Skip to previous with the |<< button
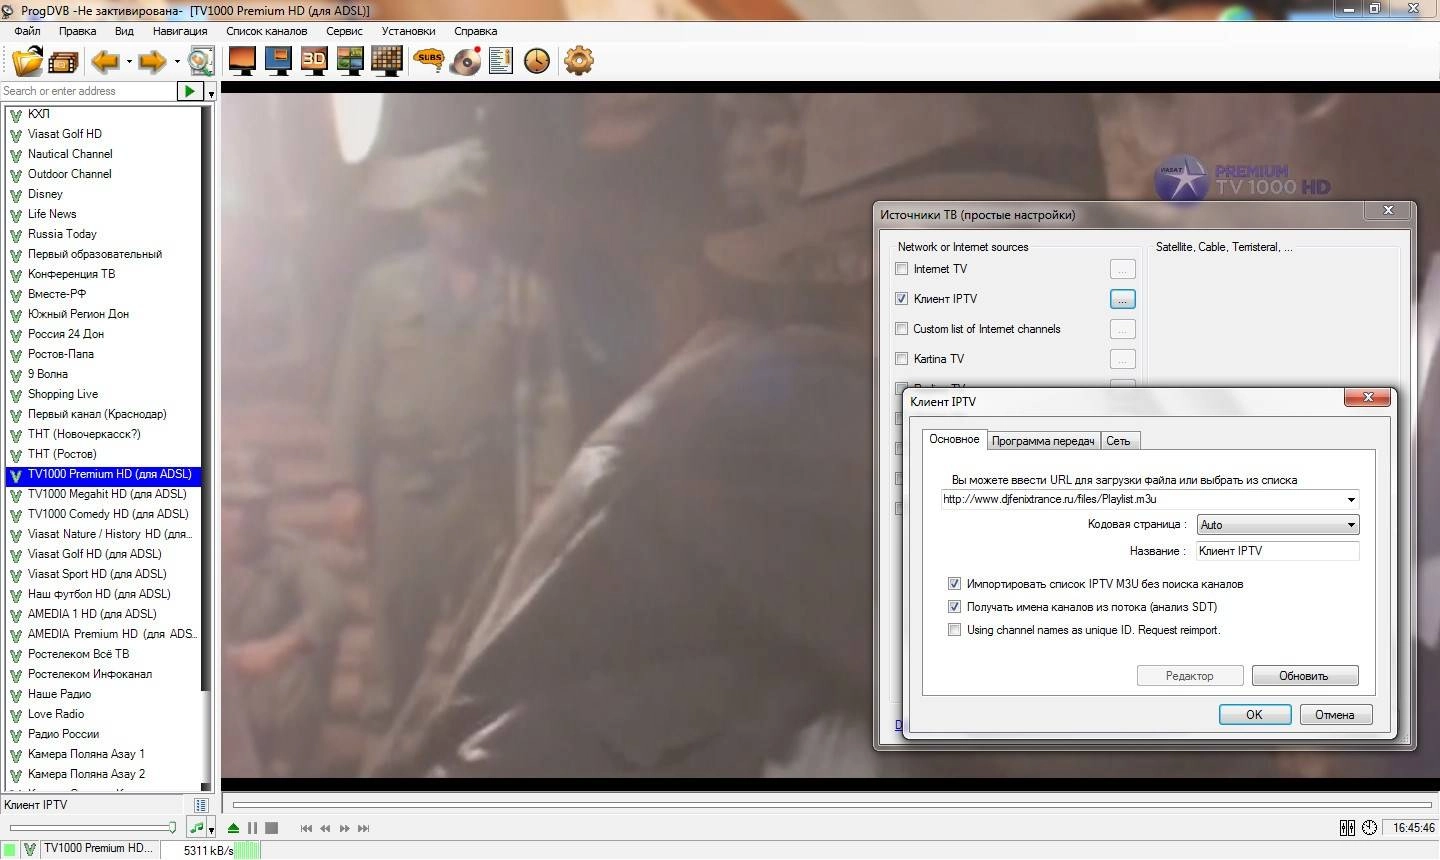Image resolution: width=1440 pixels, height=860 pixels. click(306, 828)
